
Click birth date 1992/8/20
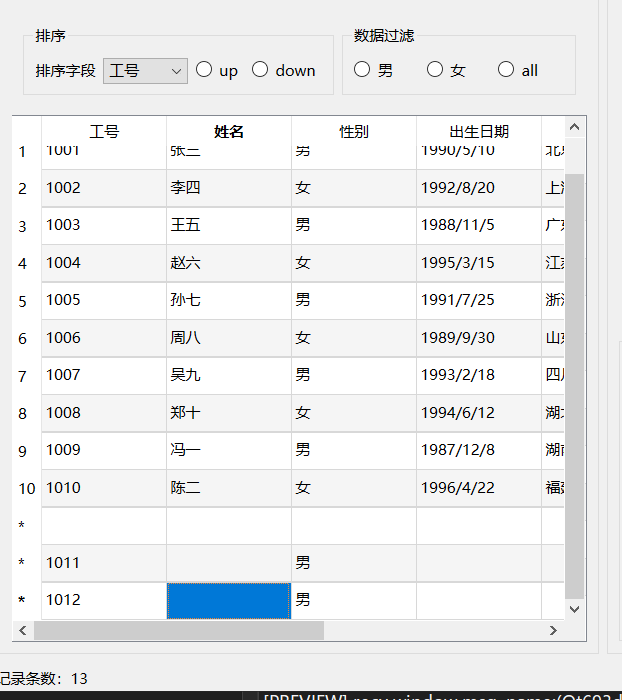(x=479, y=188)
